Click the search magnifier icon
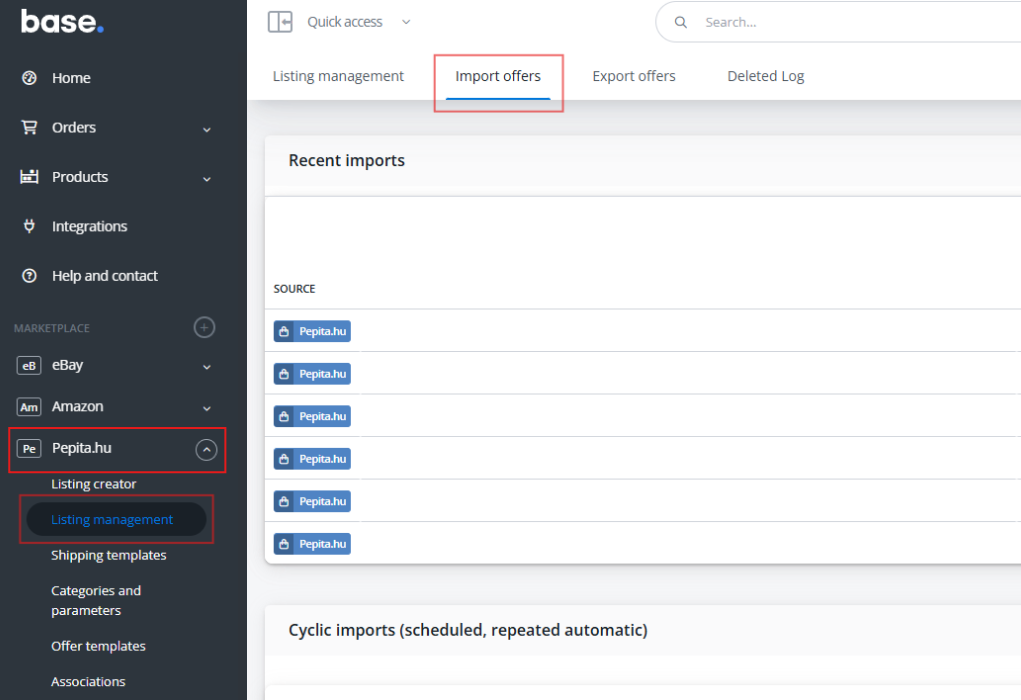 (x=680, y=23)
